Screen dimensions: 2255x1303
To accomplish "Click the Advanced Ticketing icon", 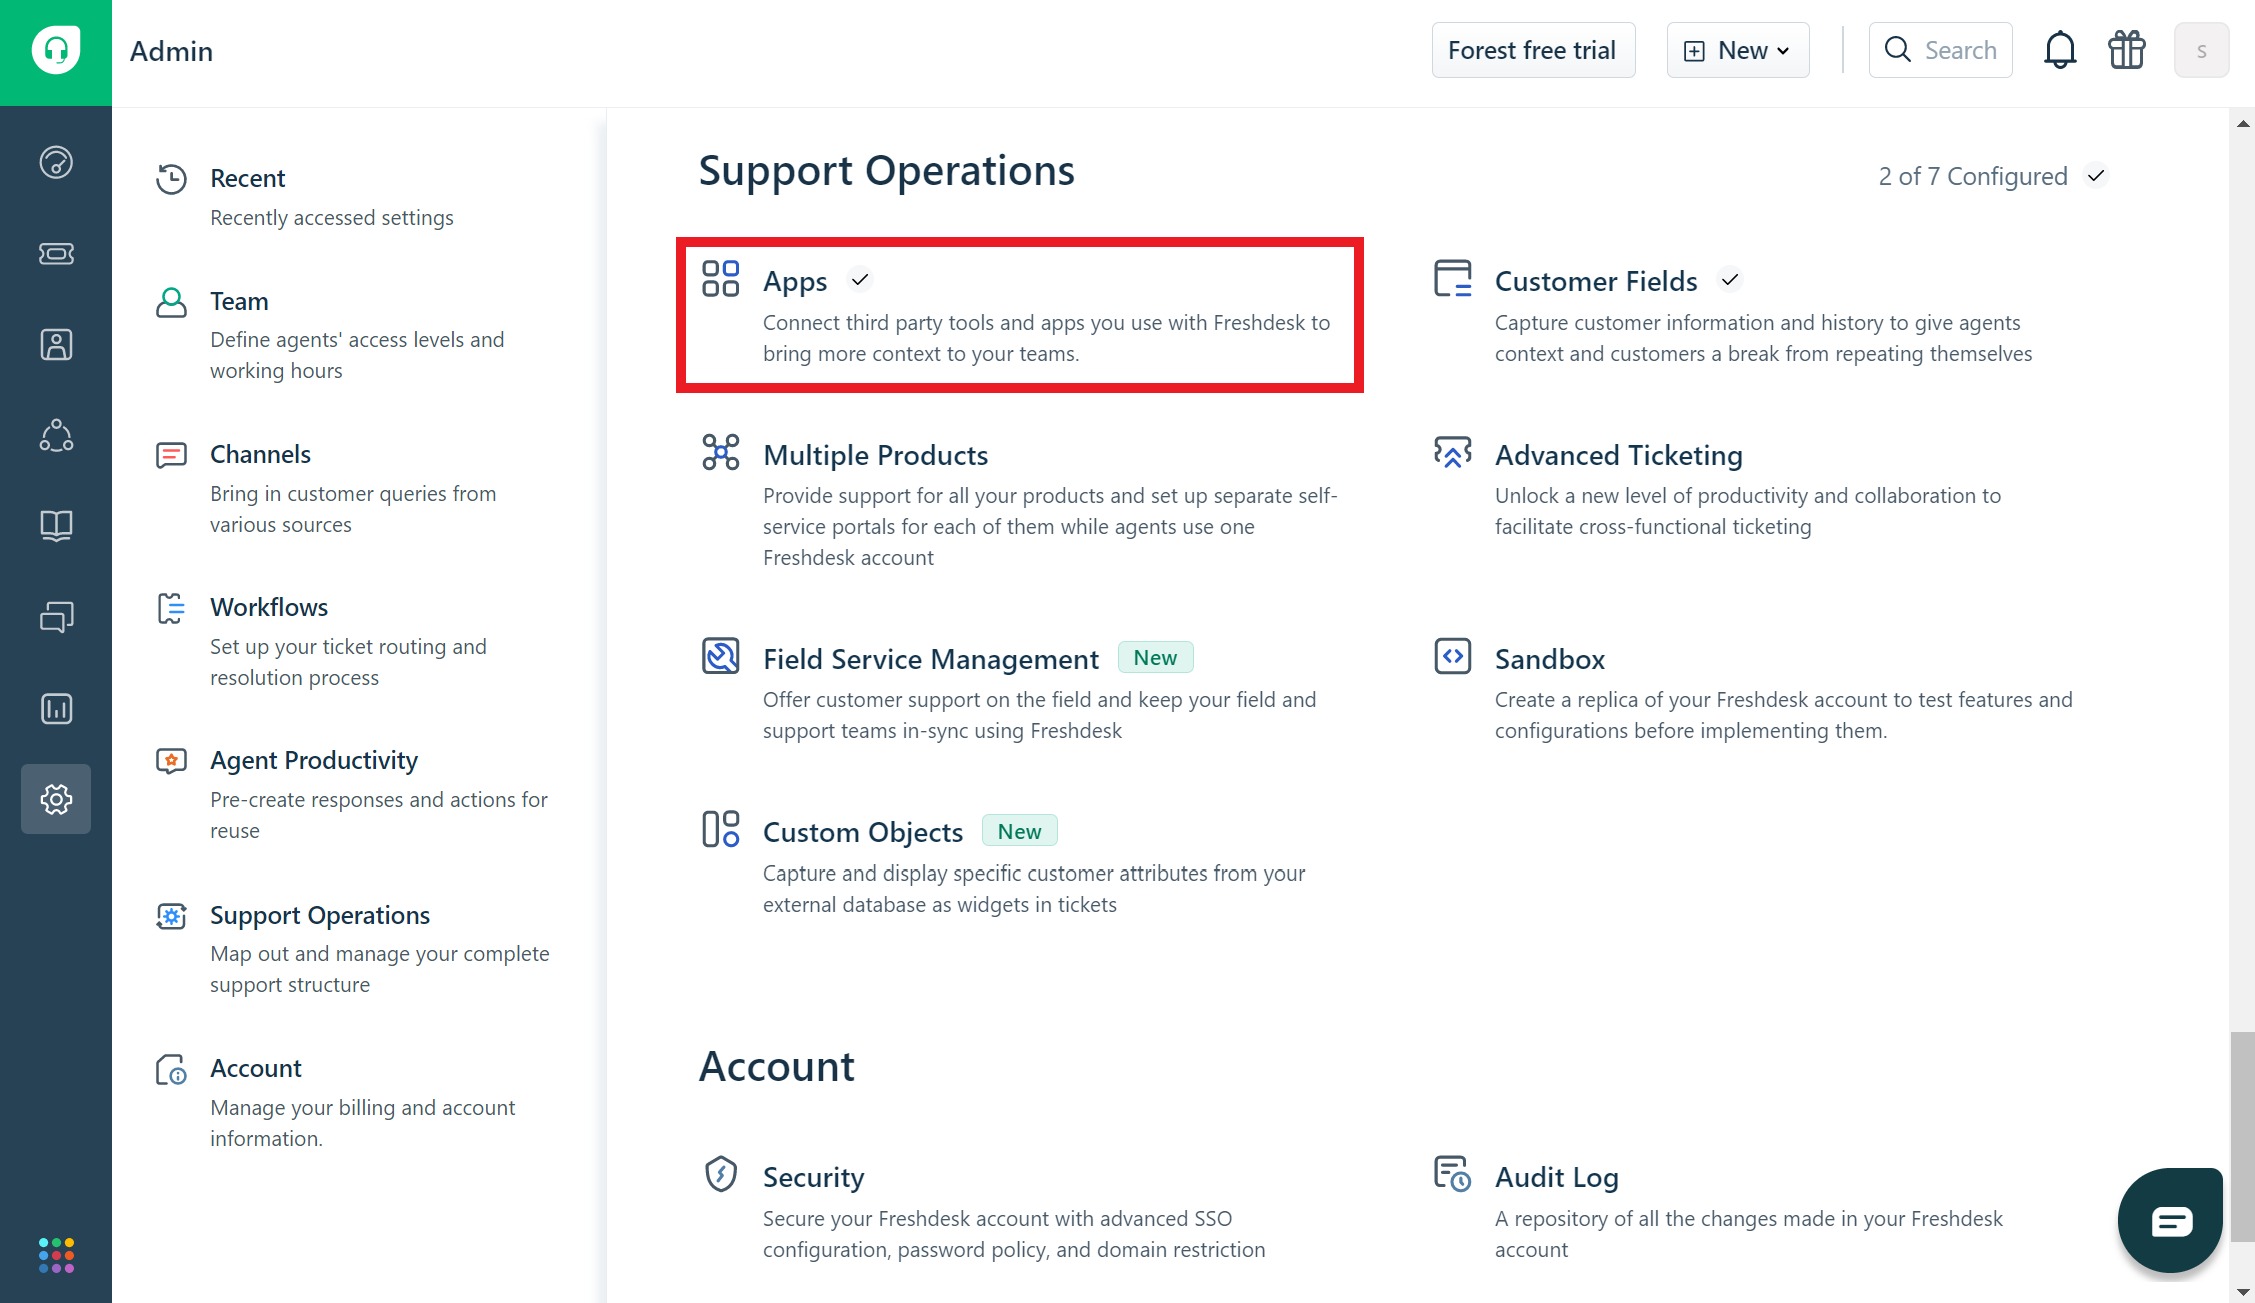I will (1453, 452).
